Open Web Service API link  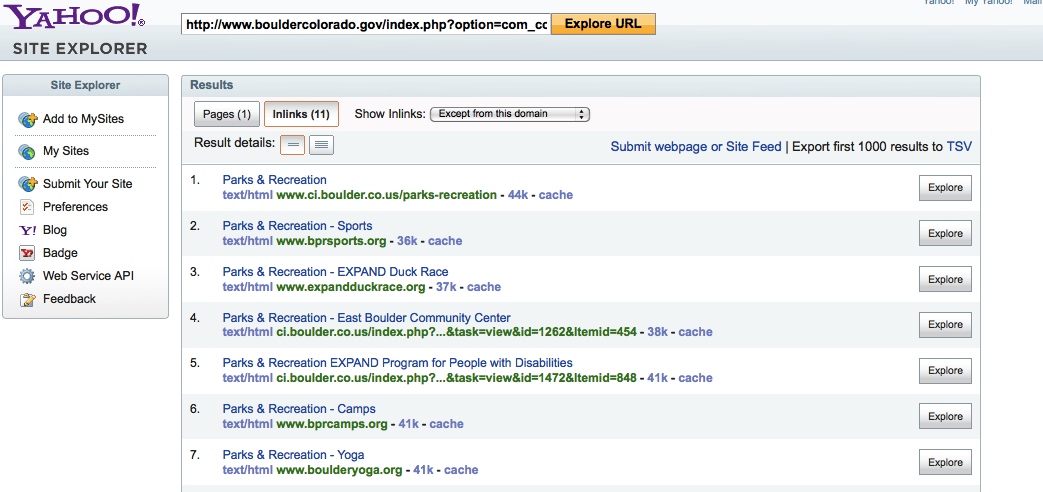(x=86, y=276)
